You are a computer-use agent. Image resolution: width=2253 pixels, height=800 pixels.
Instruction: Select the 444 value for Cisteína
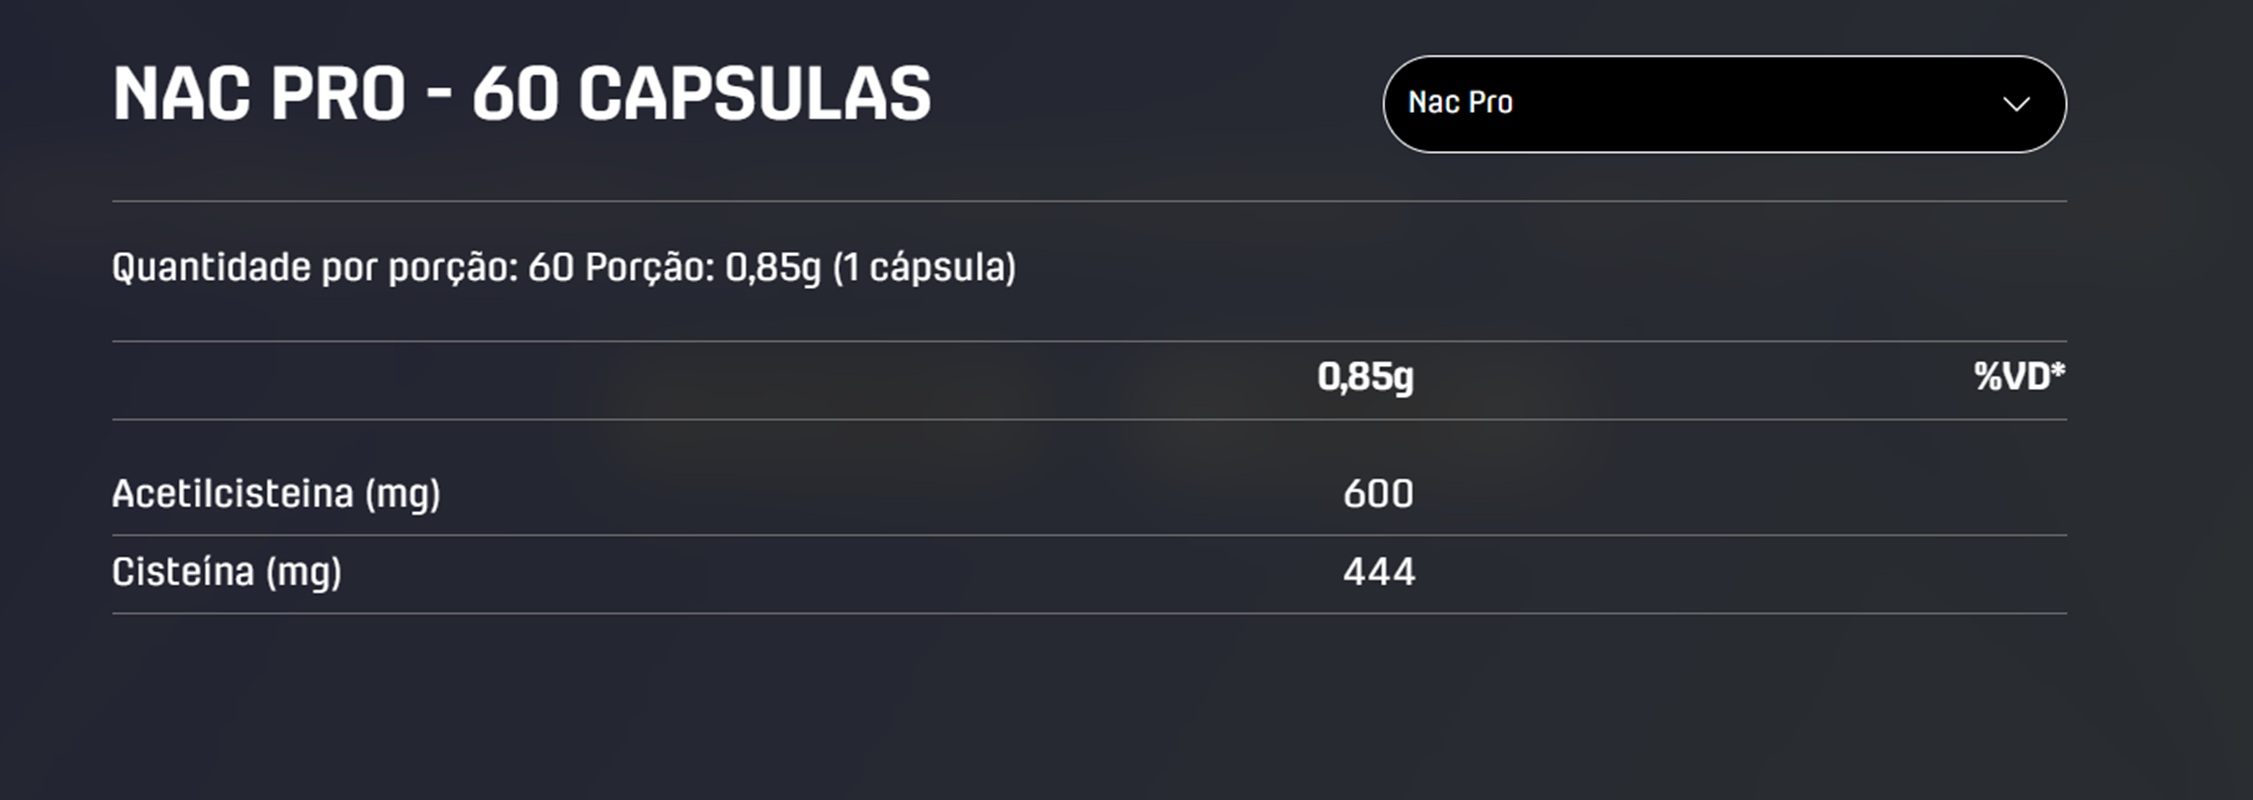pos(1379,571)
